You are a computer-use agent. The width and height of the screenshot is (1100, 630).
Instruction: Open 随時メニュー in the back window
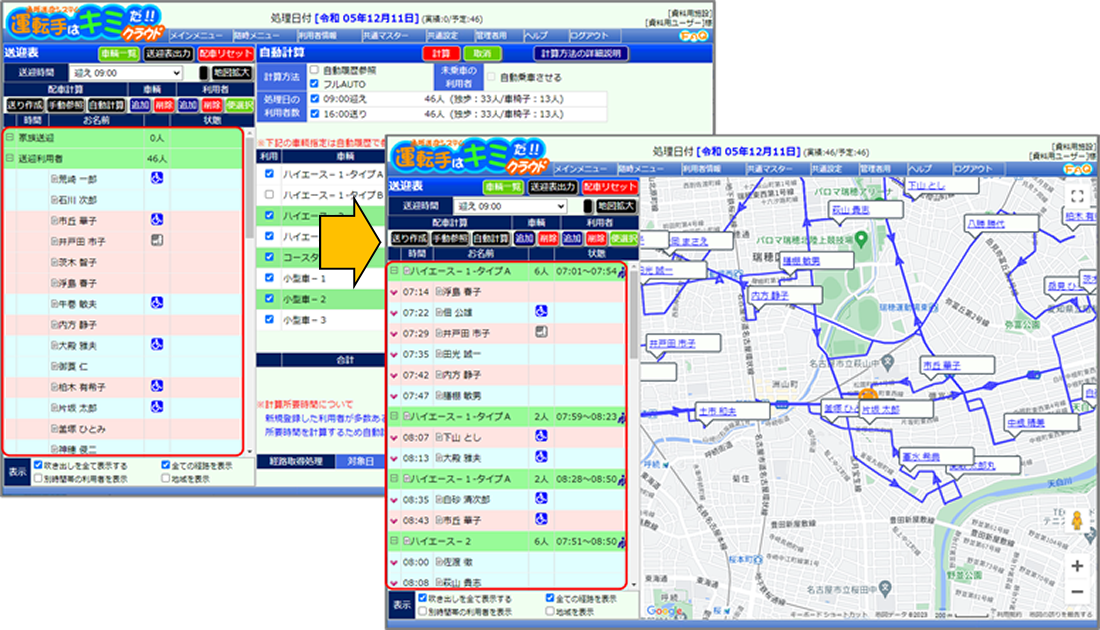(256, 36)
